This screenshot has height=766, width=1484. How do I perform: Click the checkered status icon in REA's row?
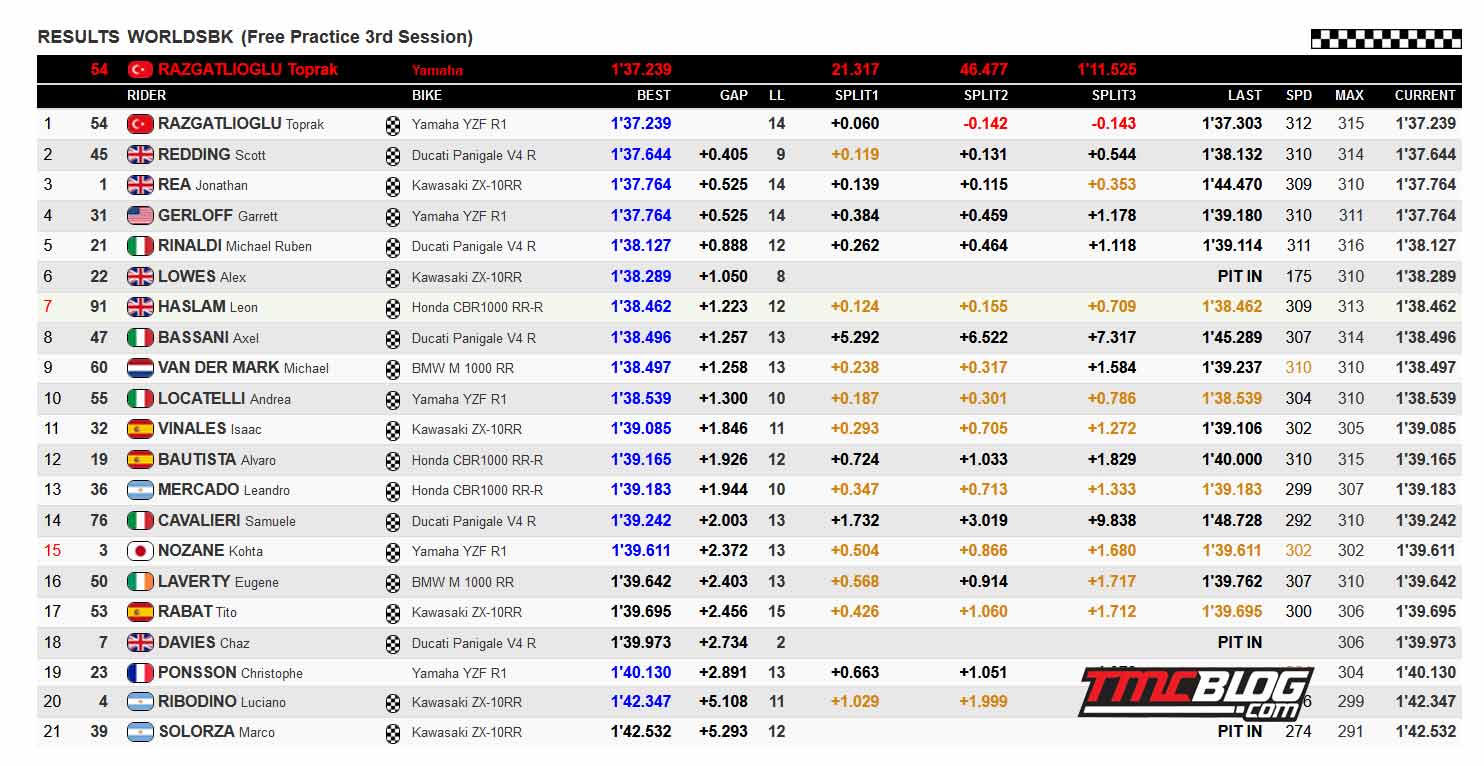point(393,186)
